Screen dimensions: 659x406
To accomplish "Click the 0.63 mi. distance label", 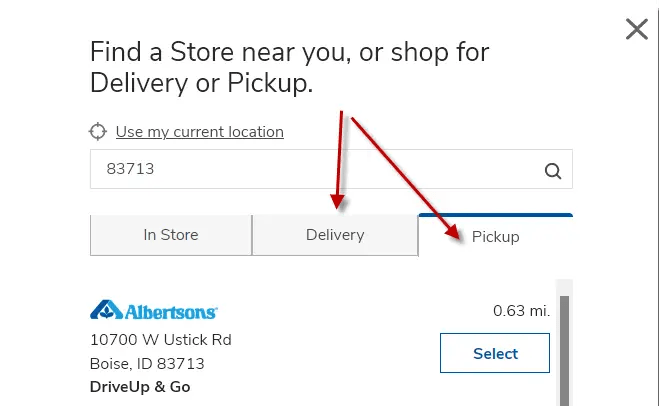I will pos(521,311).
